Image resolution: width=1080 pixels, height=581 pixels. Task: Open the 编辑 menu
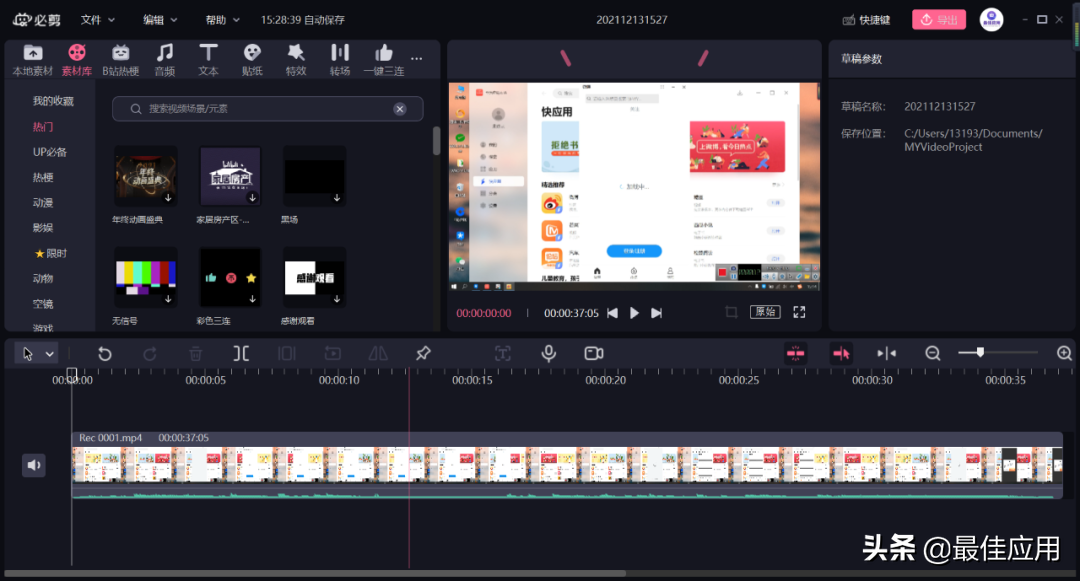[160, 20]
